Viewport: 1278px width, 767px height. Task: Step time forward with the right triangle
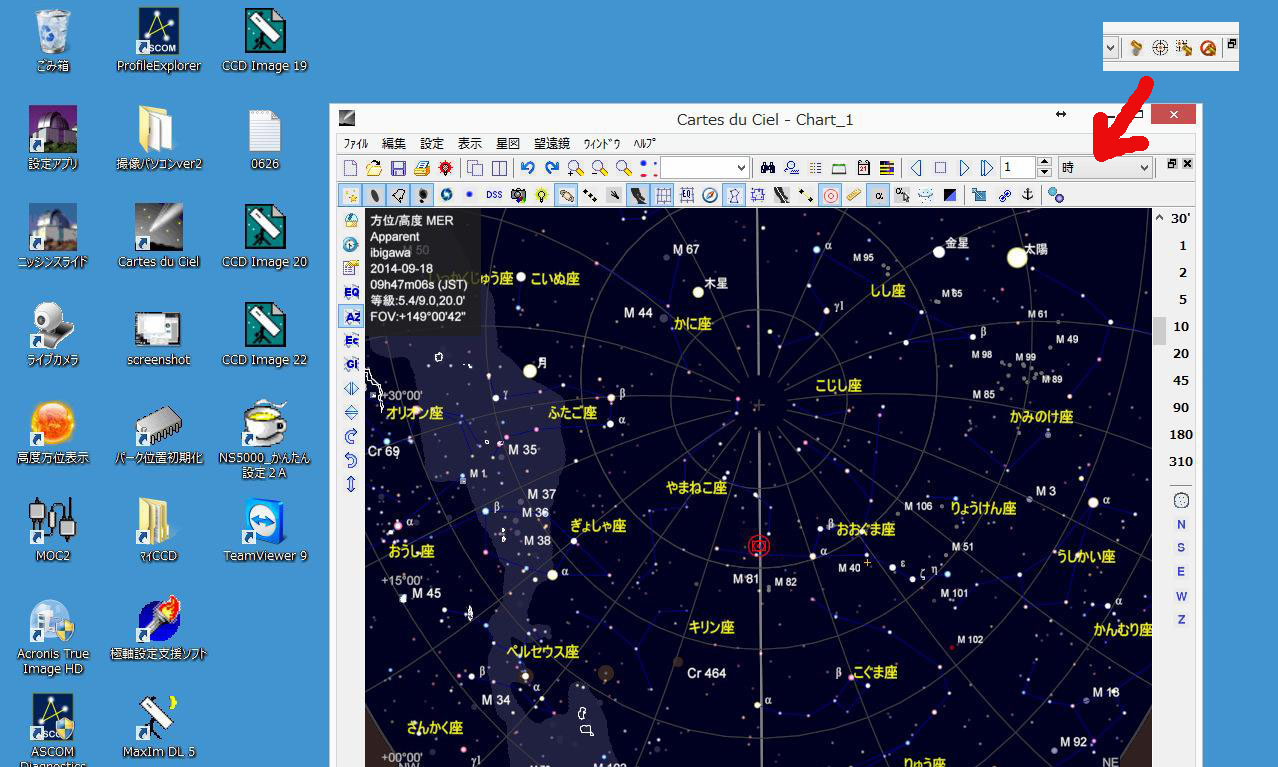(x=964, y=168)
